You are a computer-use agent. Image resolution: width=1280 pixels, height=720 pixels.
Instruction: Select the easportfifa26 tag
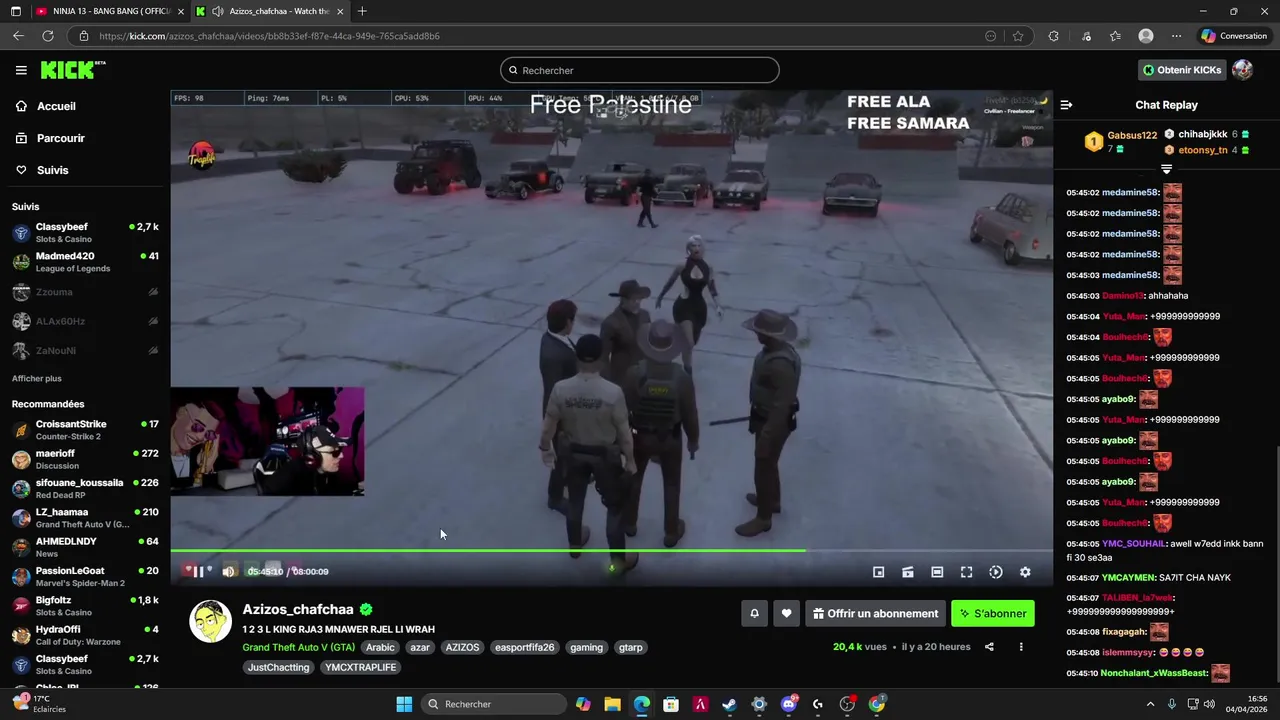pos(524,647)
